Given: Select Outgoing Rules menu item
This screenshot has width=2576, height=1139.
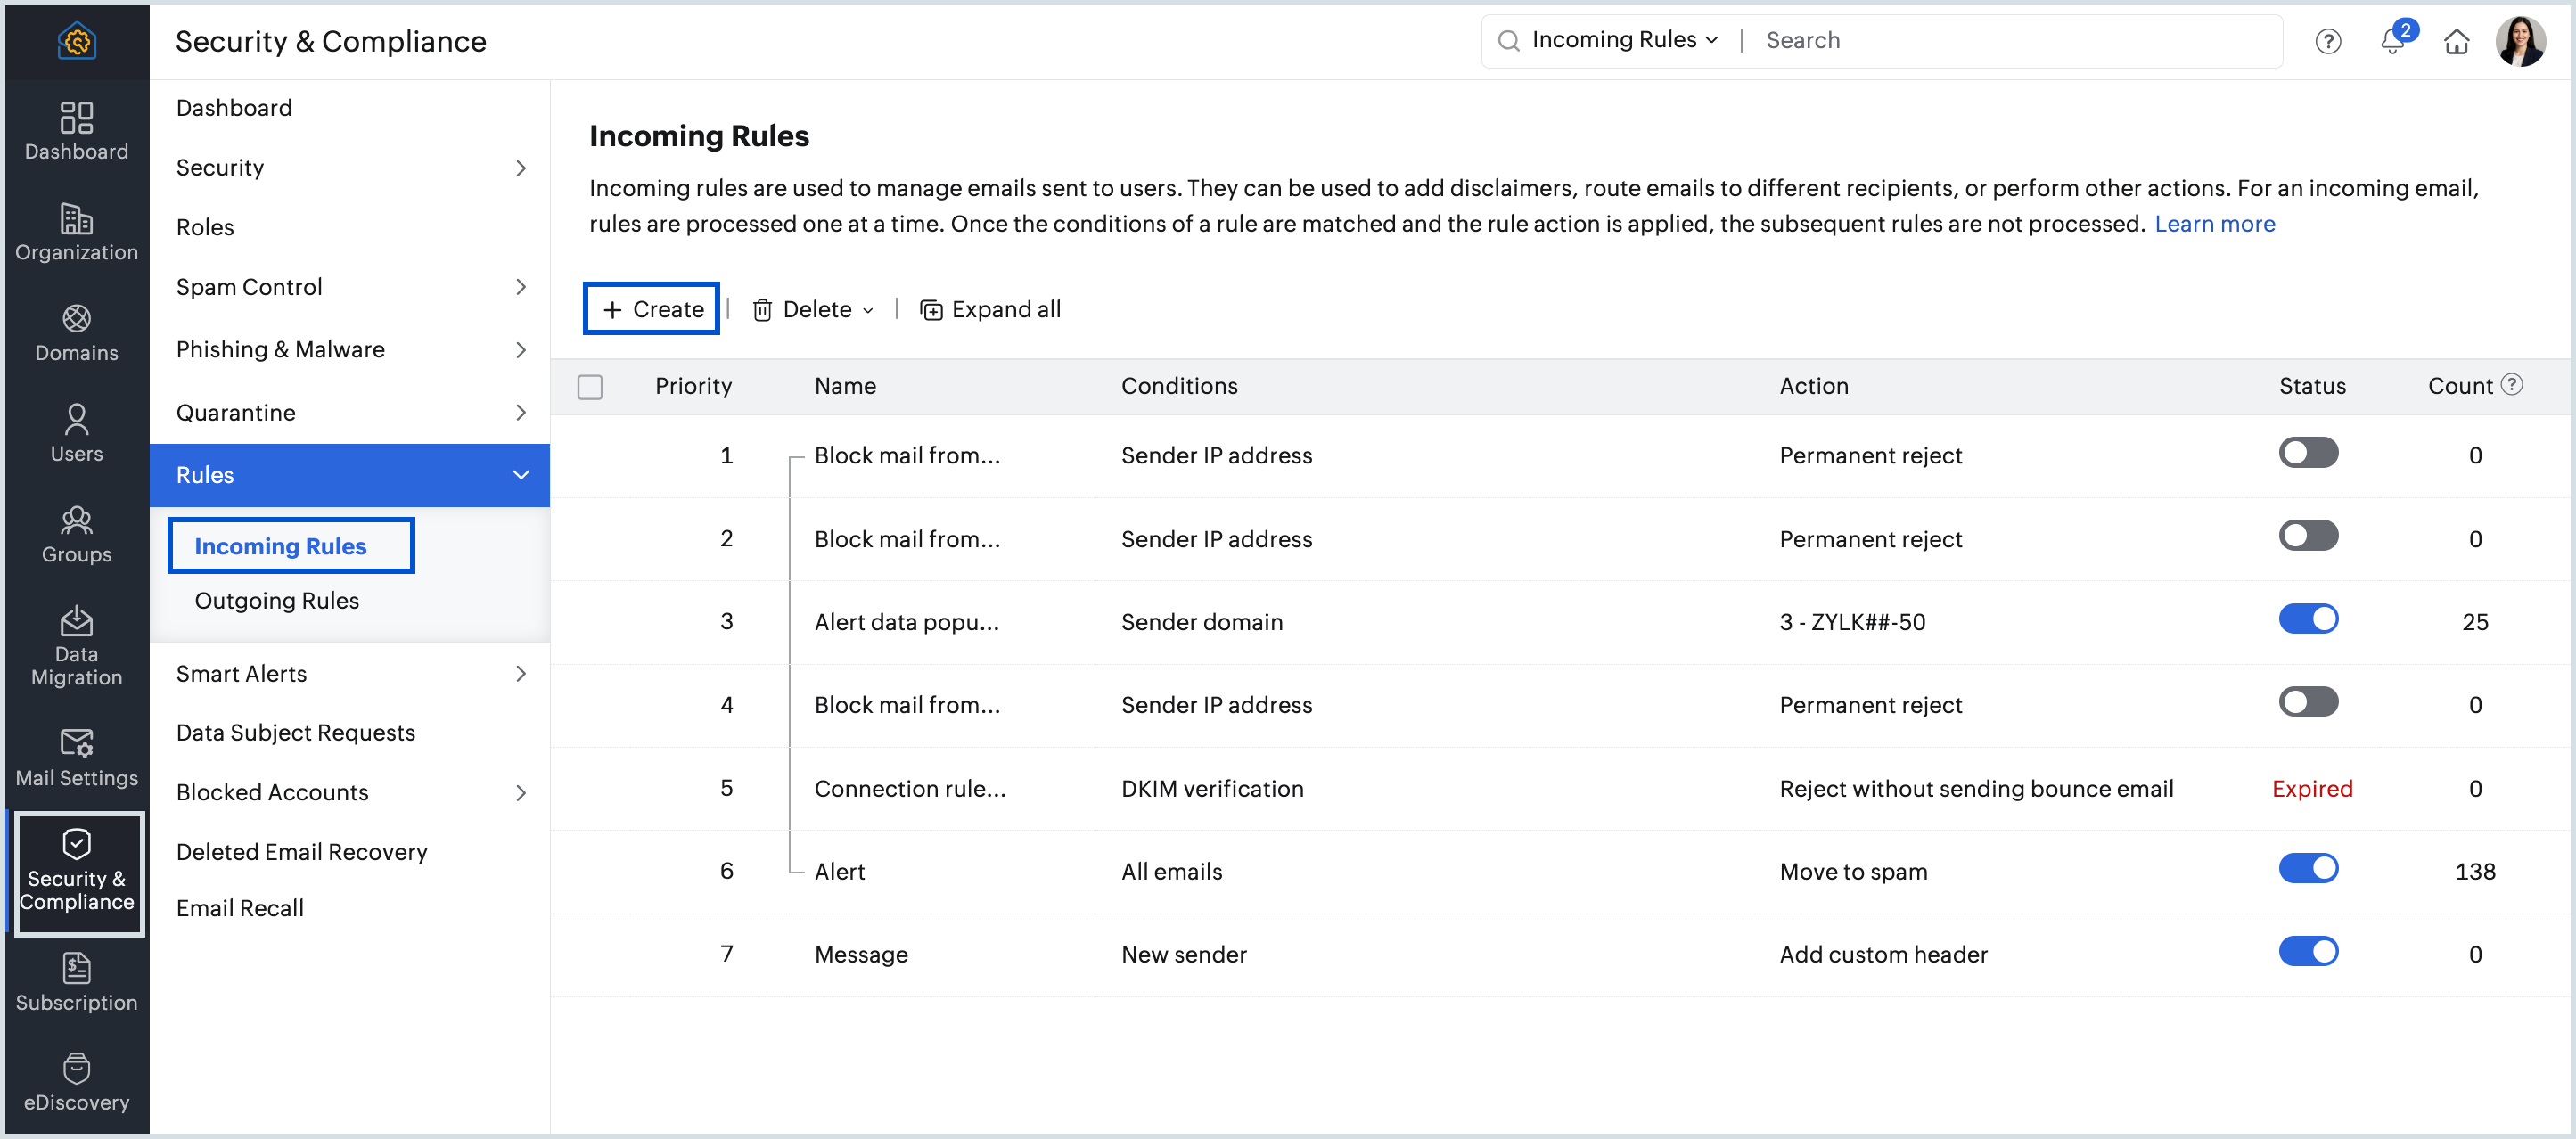Looking at the screenshot, I should [276, 600].
